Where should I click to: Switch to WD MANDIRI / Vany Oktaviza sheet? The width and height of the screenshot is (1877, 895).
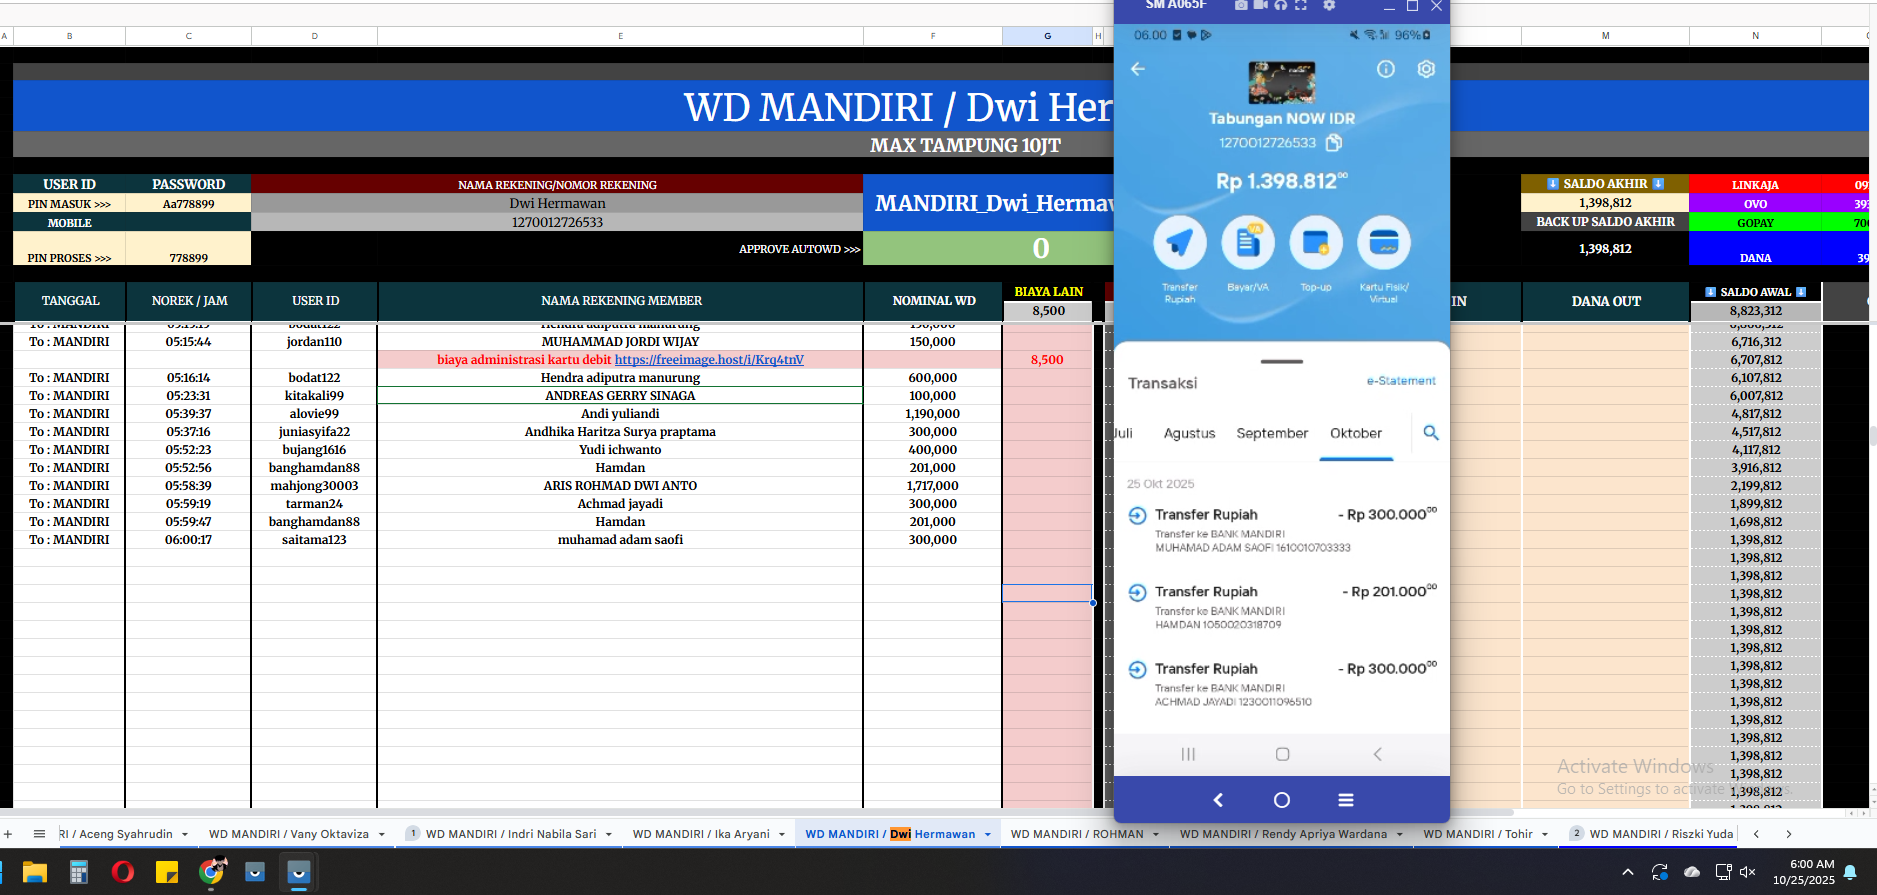pyautogui.click(x=289, y=834)
